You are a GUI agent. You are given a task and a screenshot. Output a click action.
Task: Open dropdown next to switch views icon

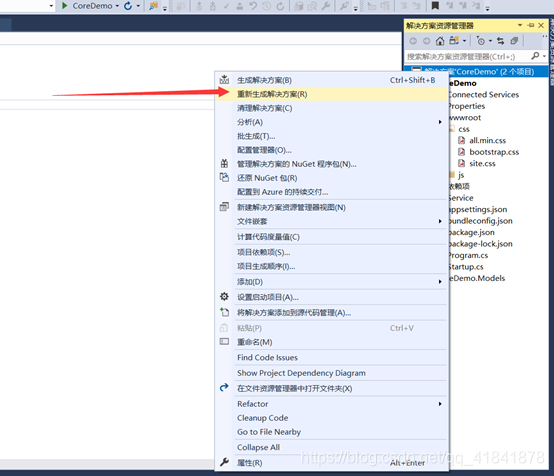click(x=464, y=41)
